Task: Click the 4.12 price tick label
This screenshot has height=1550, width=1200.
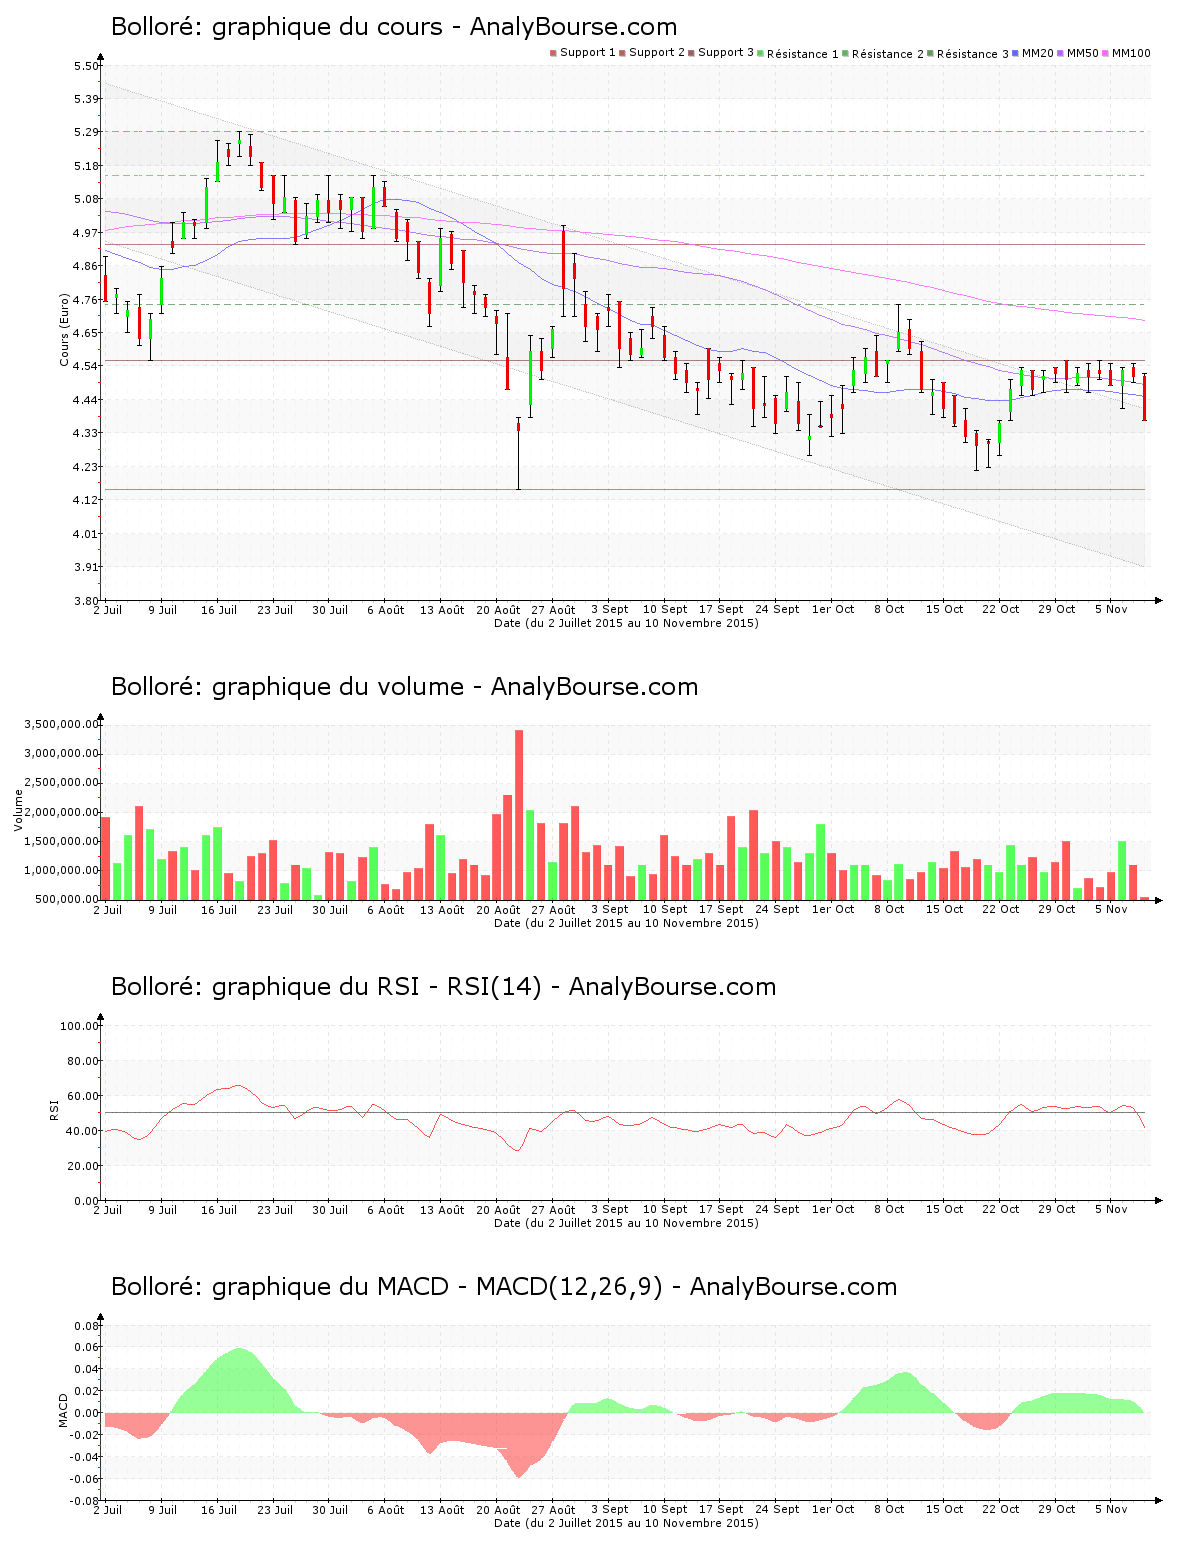Action: point(86,500)
